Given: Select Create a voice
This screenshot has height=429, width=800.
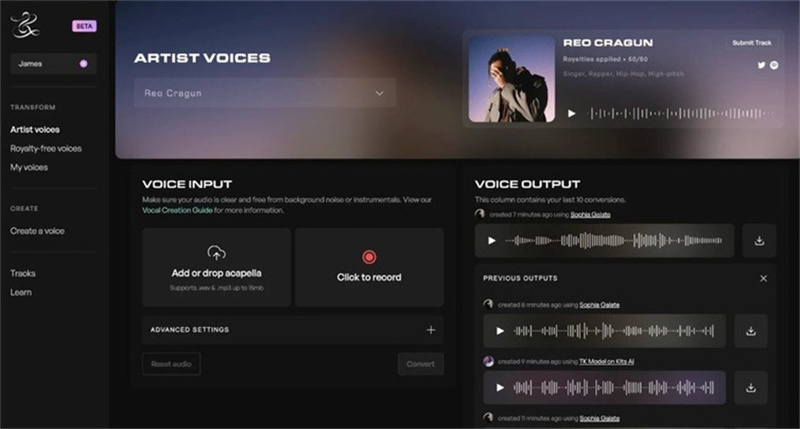Looking at the screenshot, I should [37, 231].
